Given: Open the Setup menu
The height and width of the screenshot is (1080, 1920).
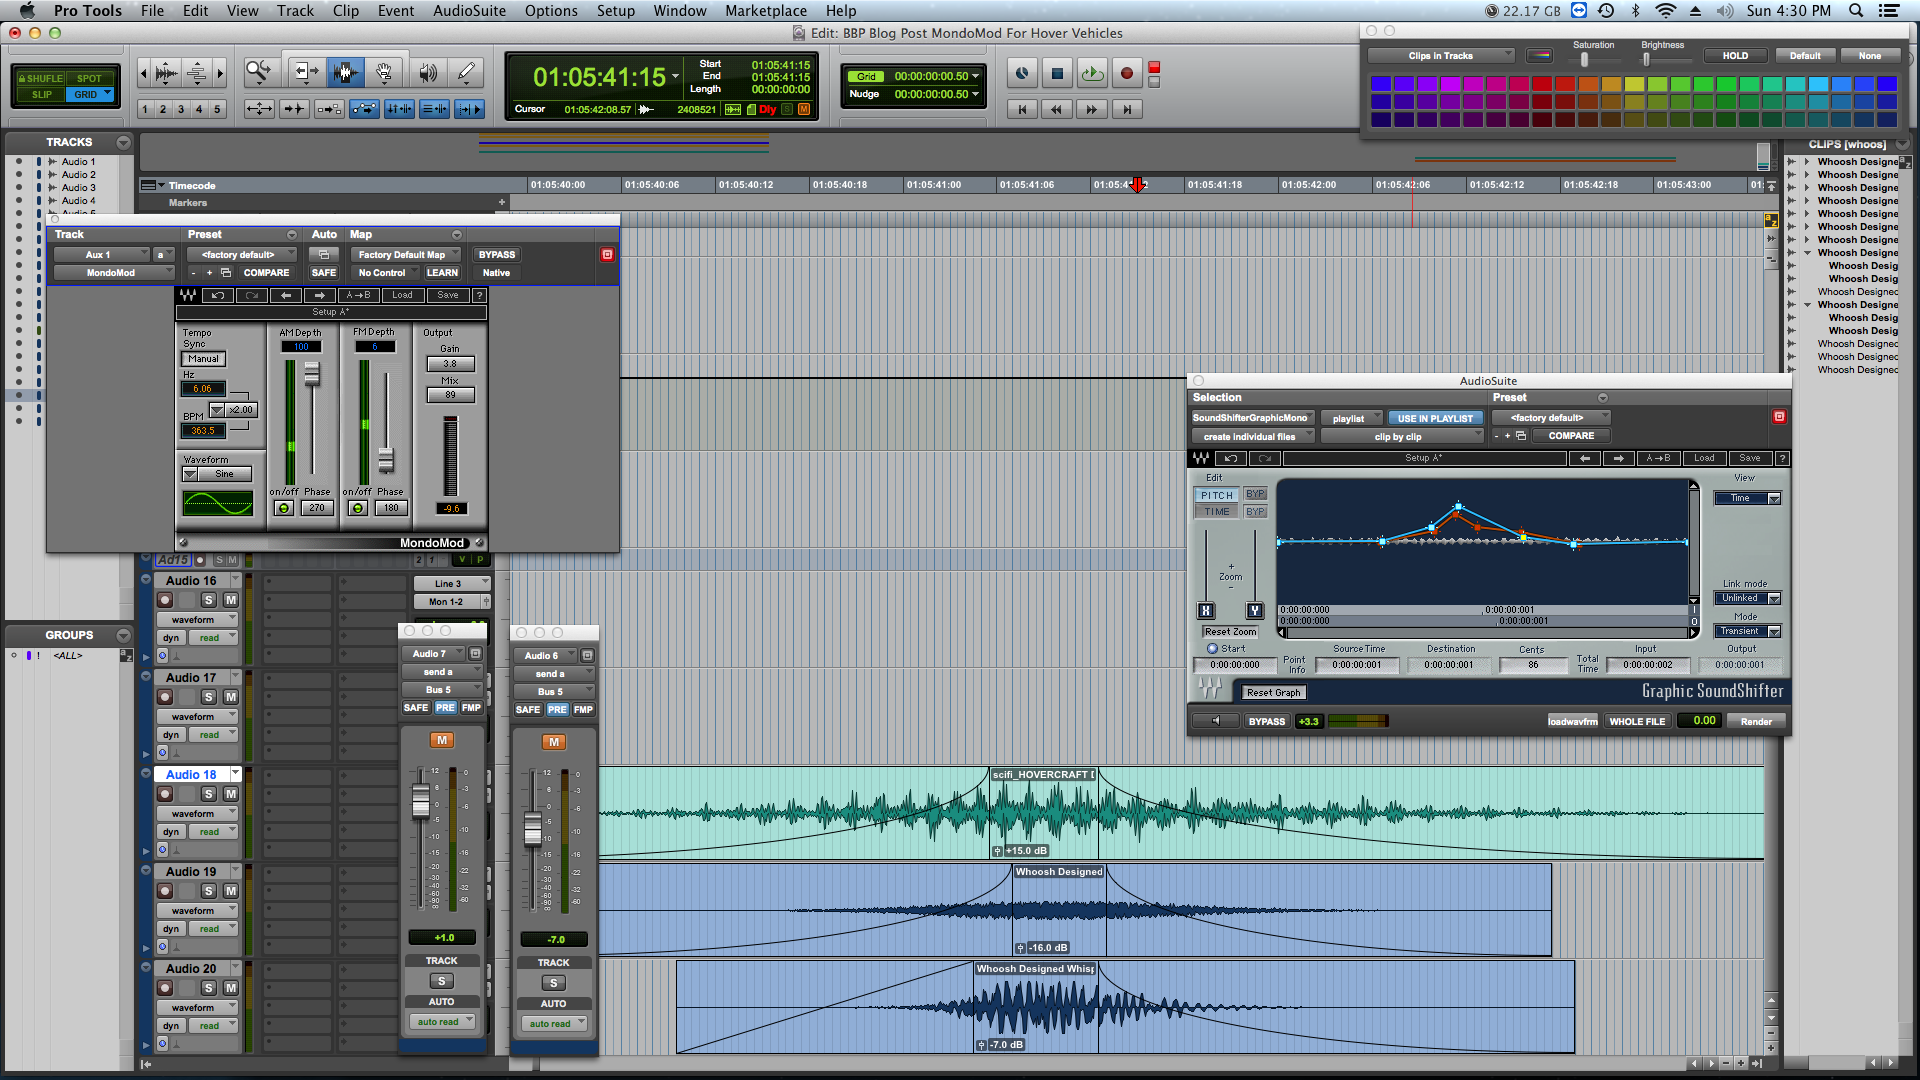Looking at the screenshot, I should [x=616, y=11].
